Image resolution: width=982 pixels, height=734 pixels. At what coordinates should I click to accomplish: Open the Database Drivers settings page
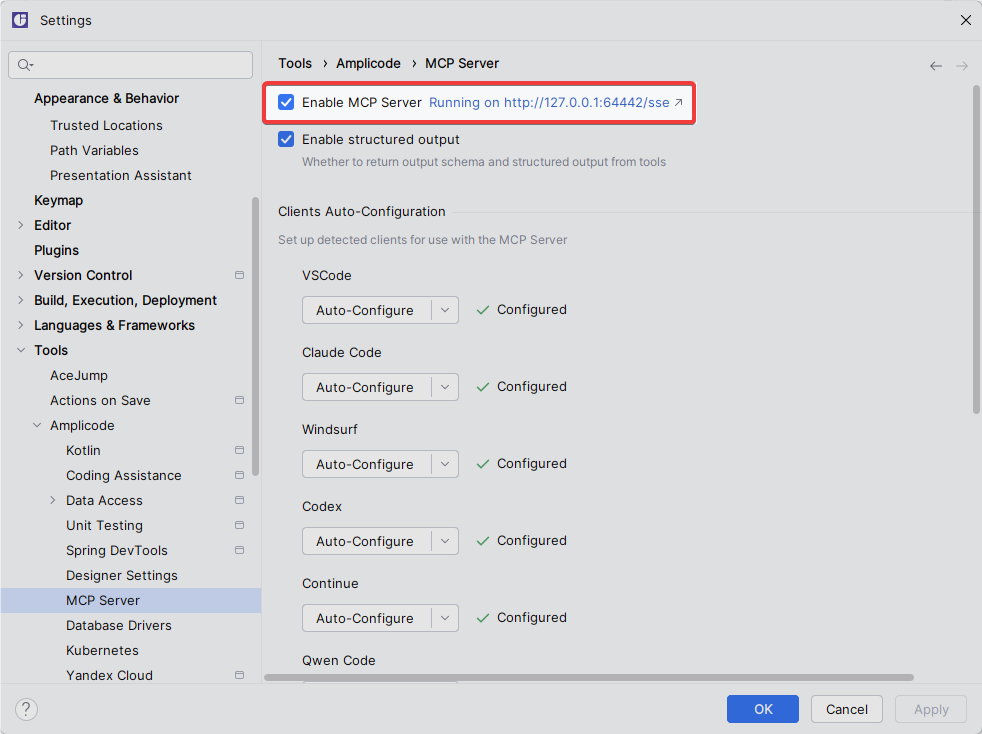click(119, 626)
